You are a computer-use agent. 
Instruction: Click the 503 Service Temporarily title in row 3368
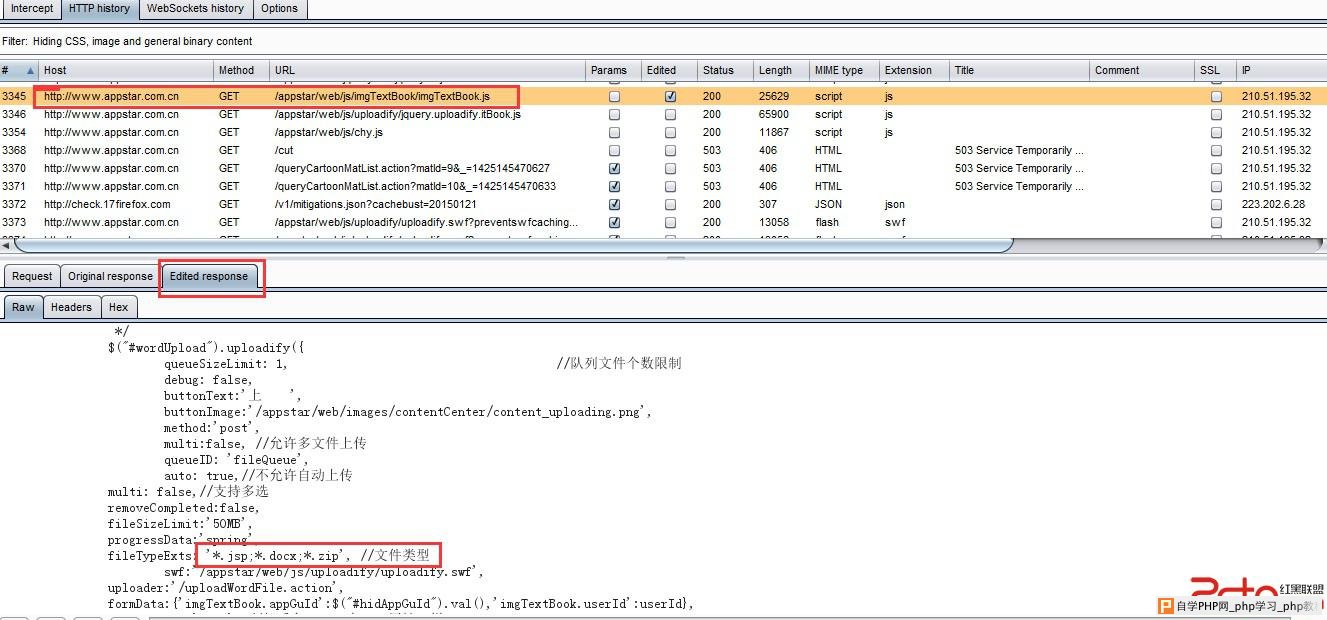click(x=1019, y=150)
